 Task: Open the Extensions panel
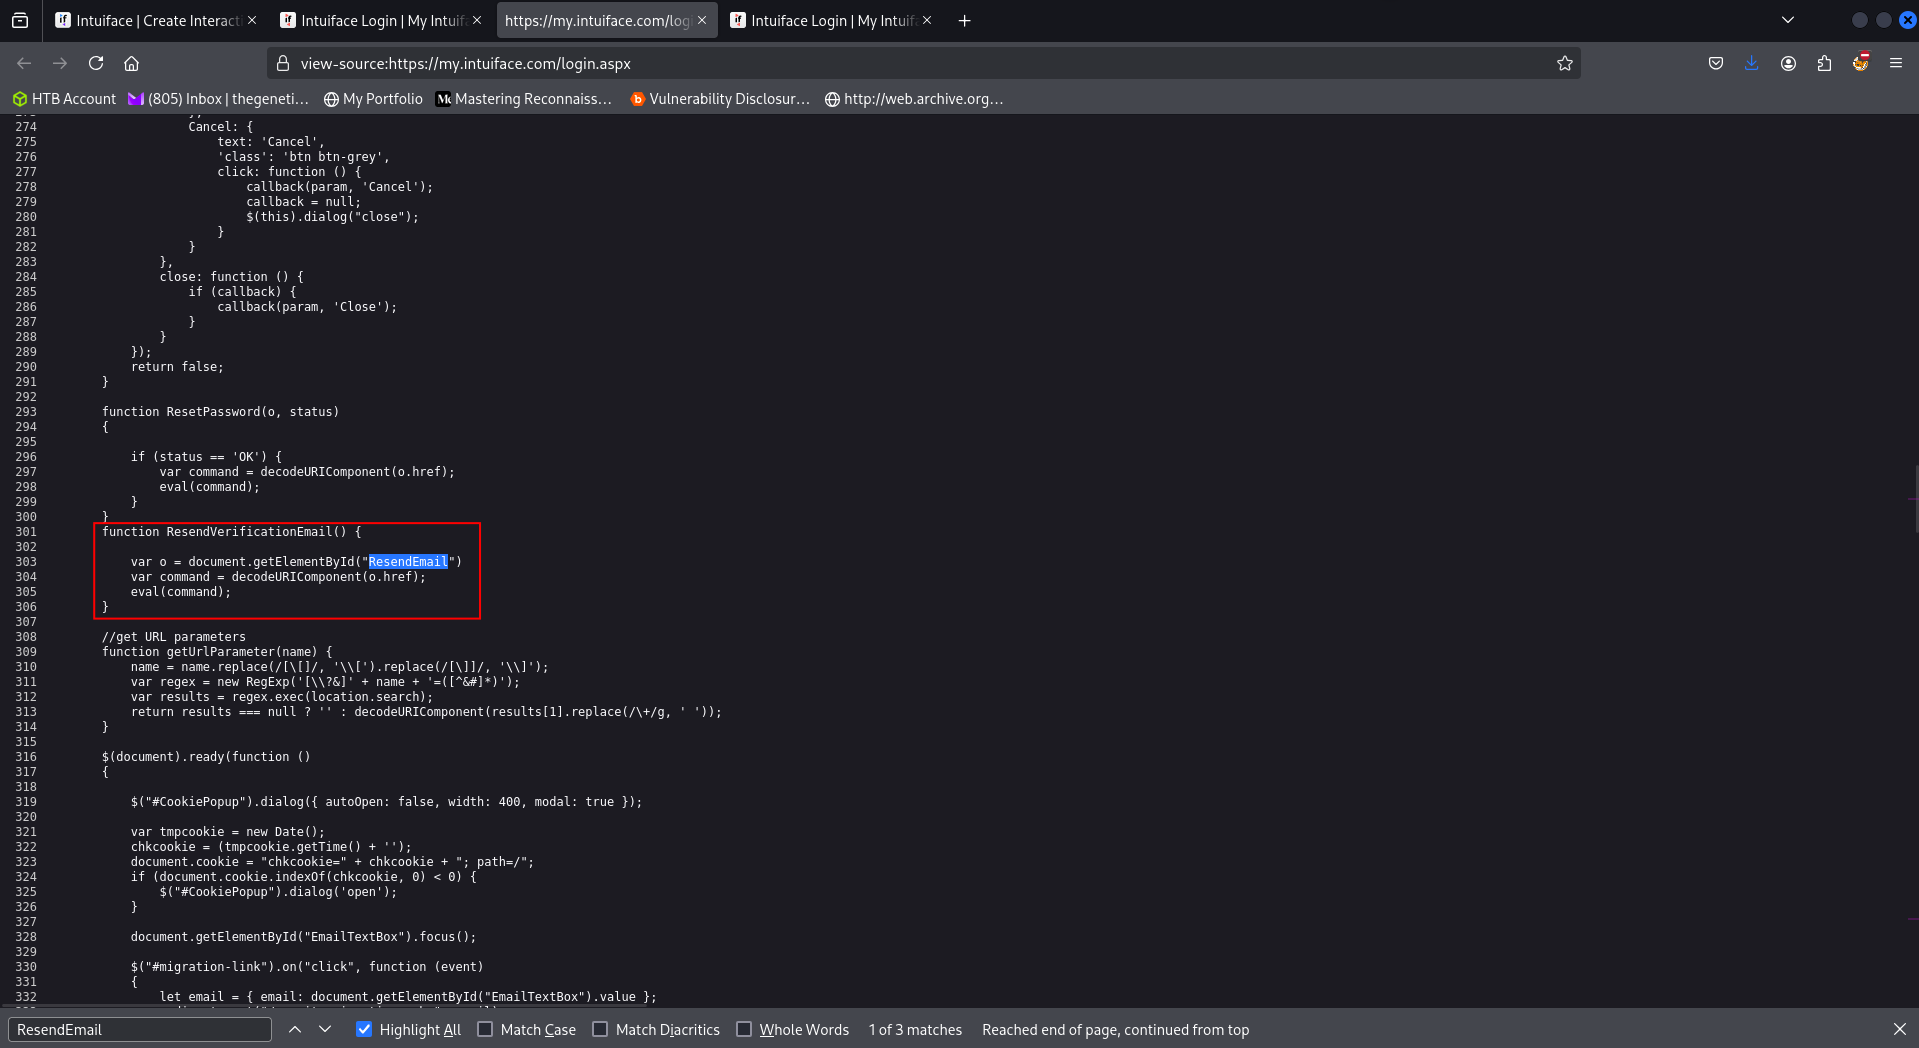(x=1824, y=63)
